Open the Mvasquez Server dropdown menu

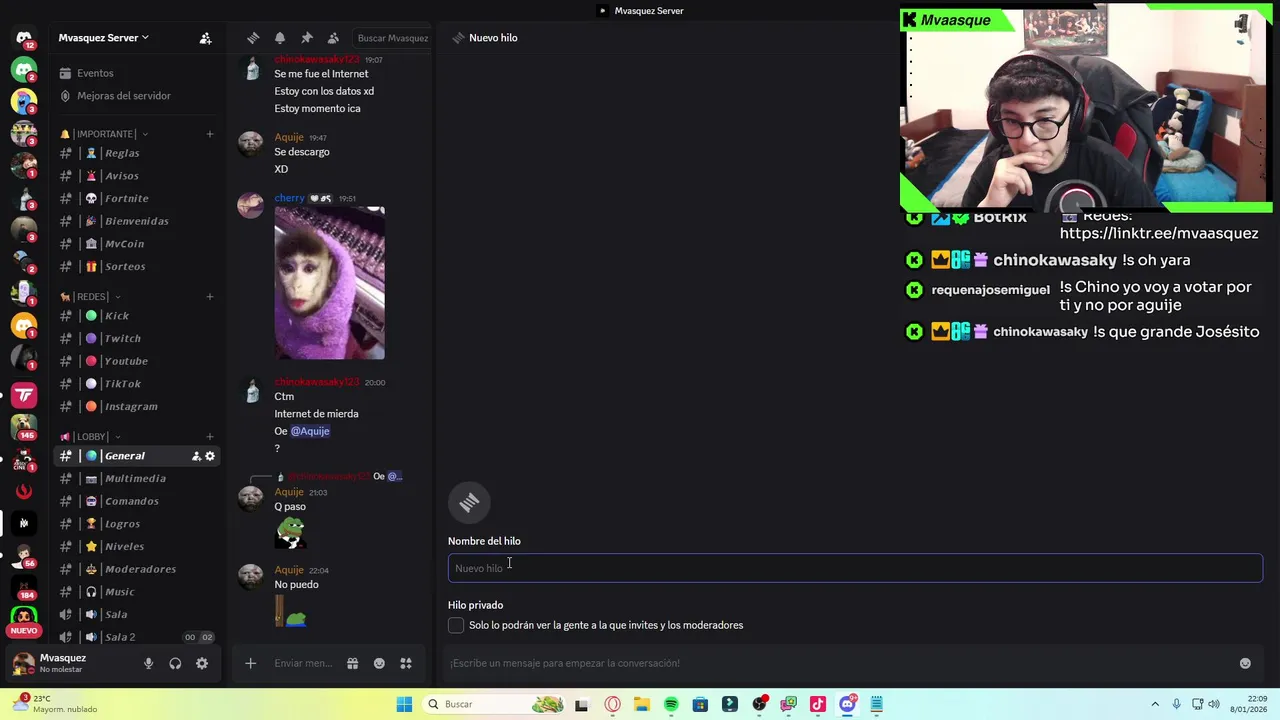click(x=104, y=38)
